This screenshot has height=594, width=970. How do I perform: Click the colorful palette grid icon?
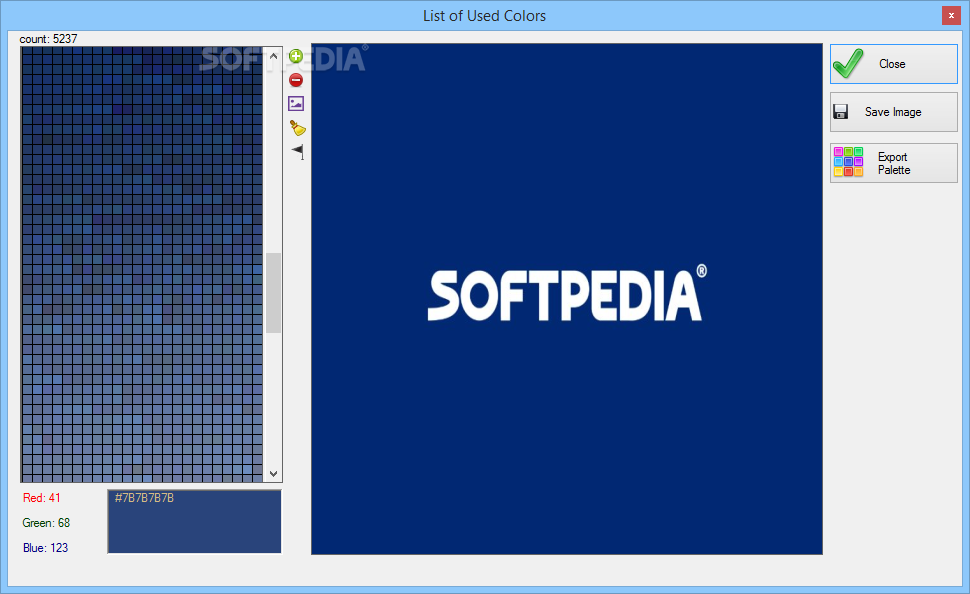click(x=848, y=162)
